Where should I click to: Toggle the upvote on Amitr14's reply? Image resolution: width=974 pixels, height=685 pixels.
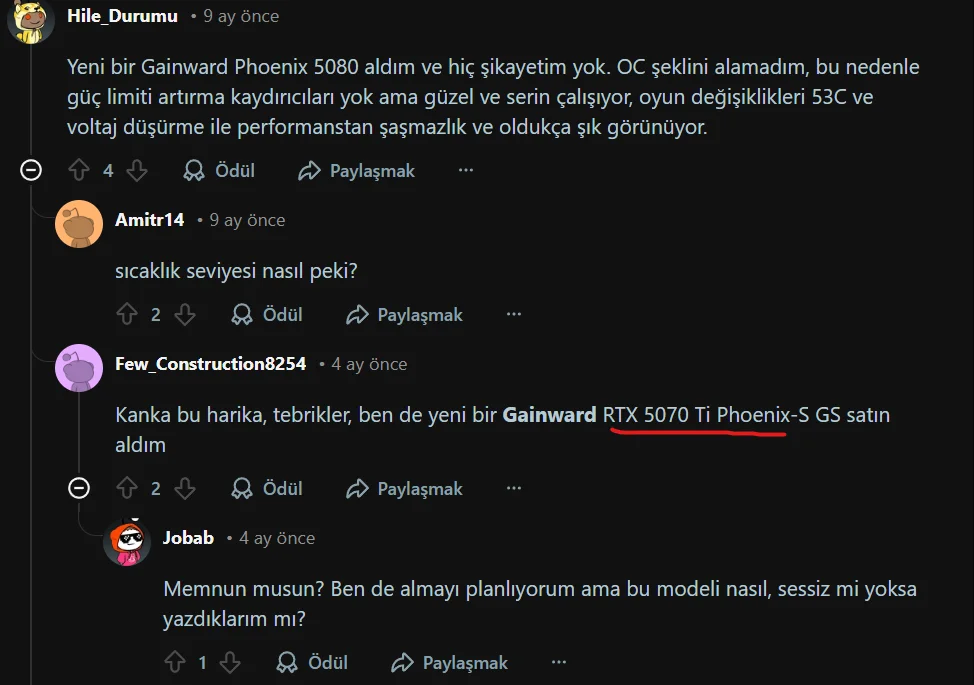(127, 314)
